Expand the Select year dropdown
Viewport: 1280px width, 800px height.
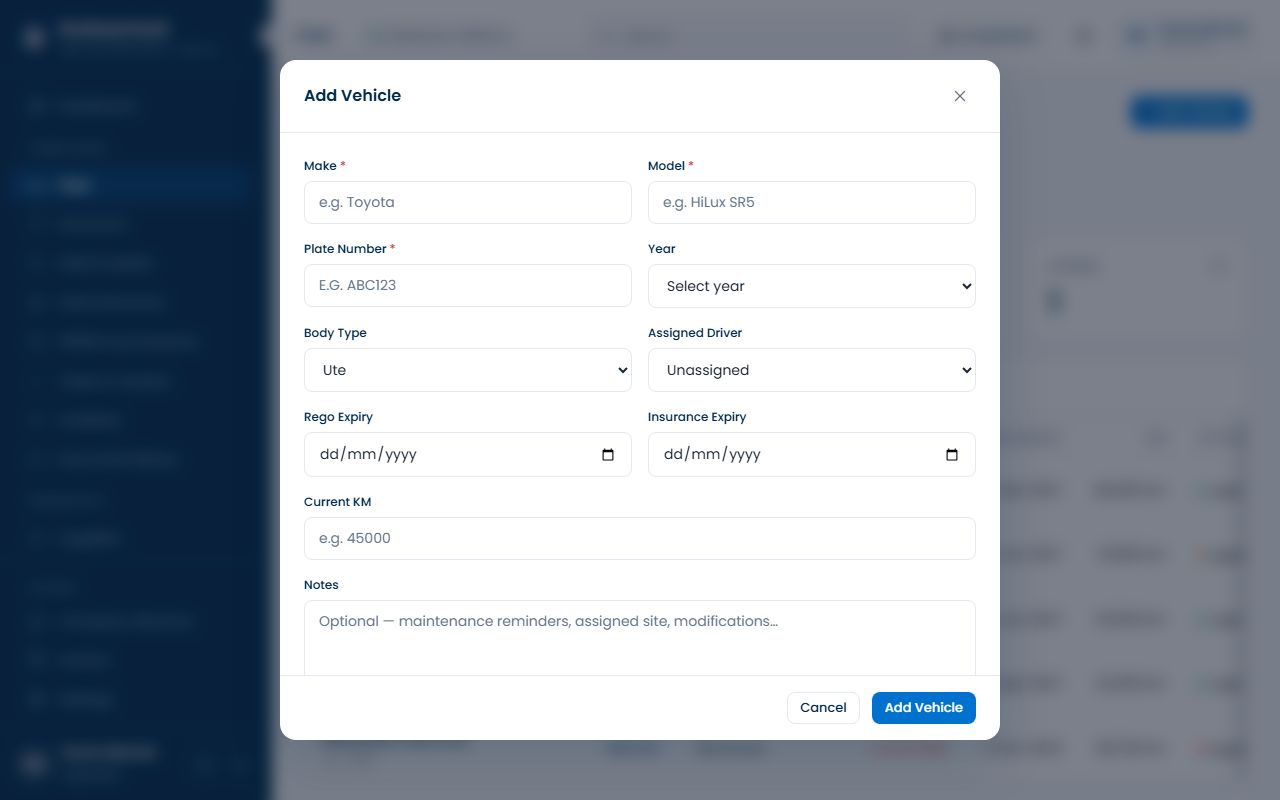click(x=812, y=286)
